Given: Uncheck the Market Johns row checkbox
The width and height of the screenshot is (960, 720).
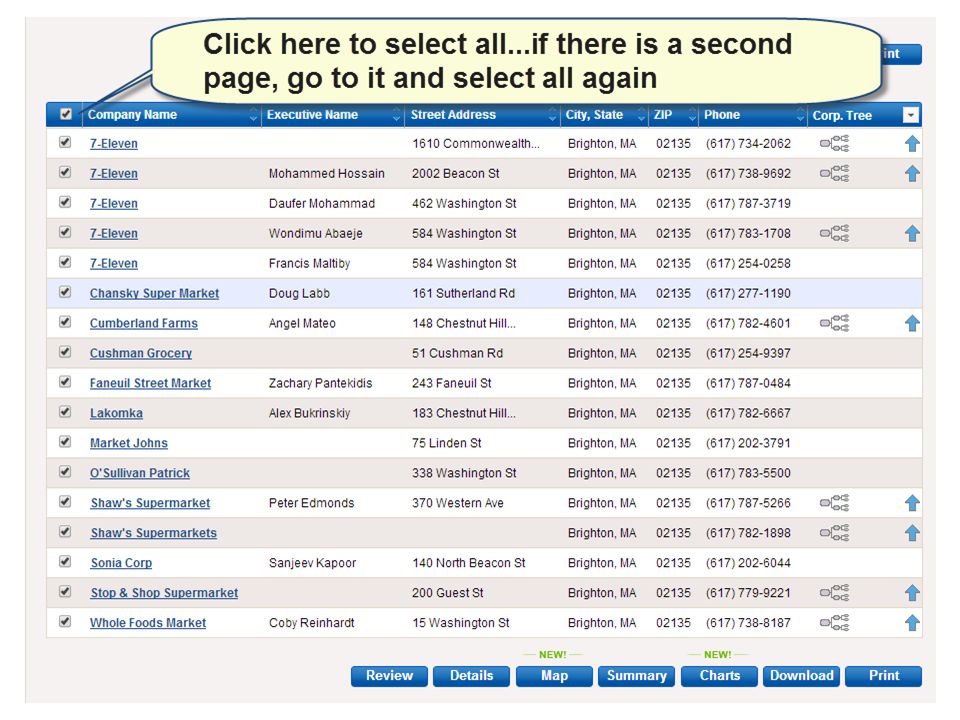Looking at the screenshot, I should tap(65, 442).
